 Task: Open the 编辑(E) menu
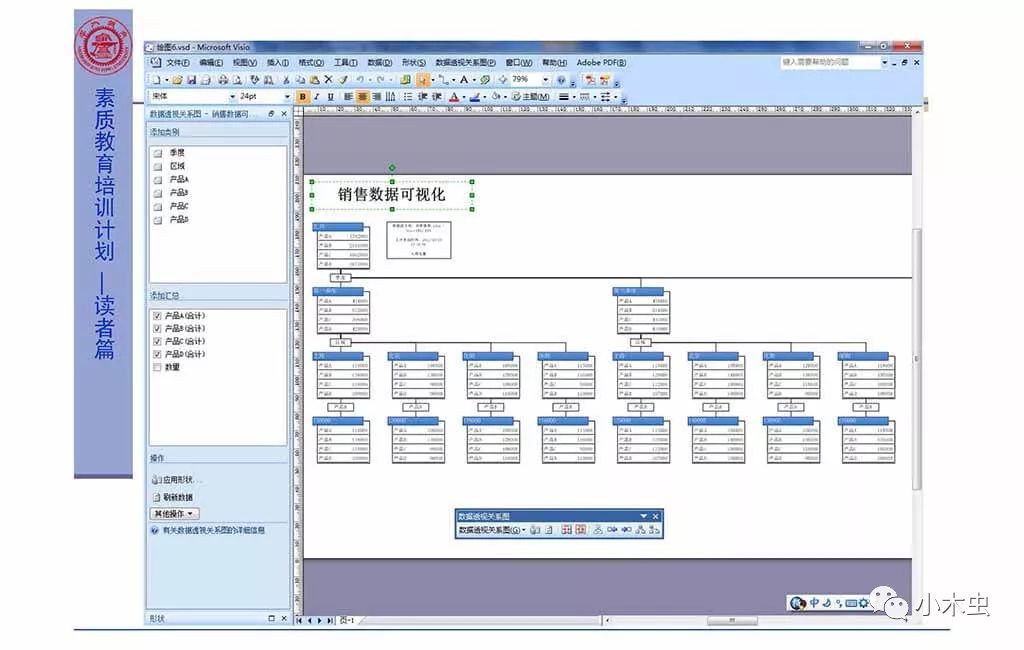click(x=210, y=63)
